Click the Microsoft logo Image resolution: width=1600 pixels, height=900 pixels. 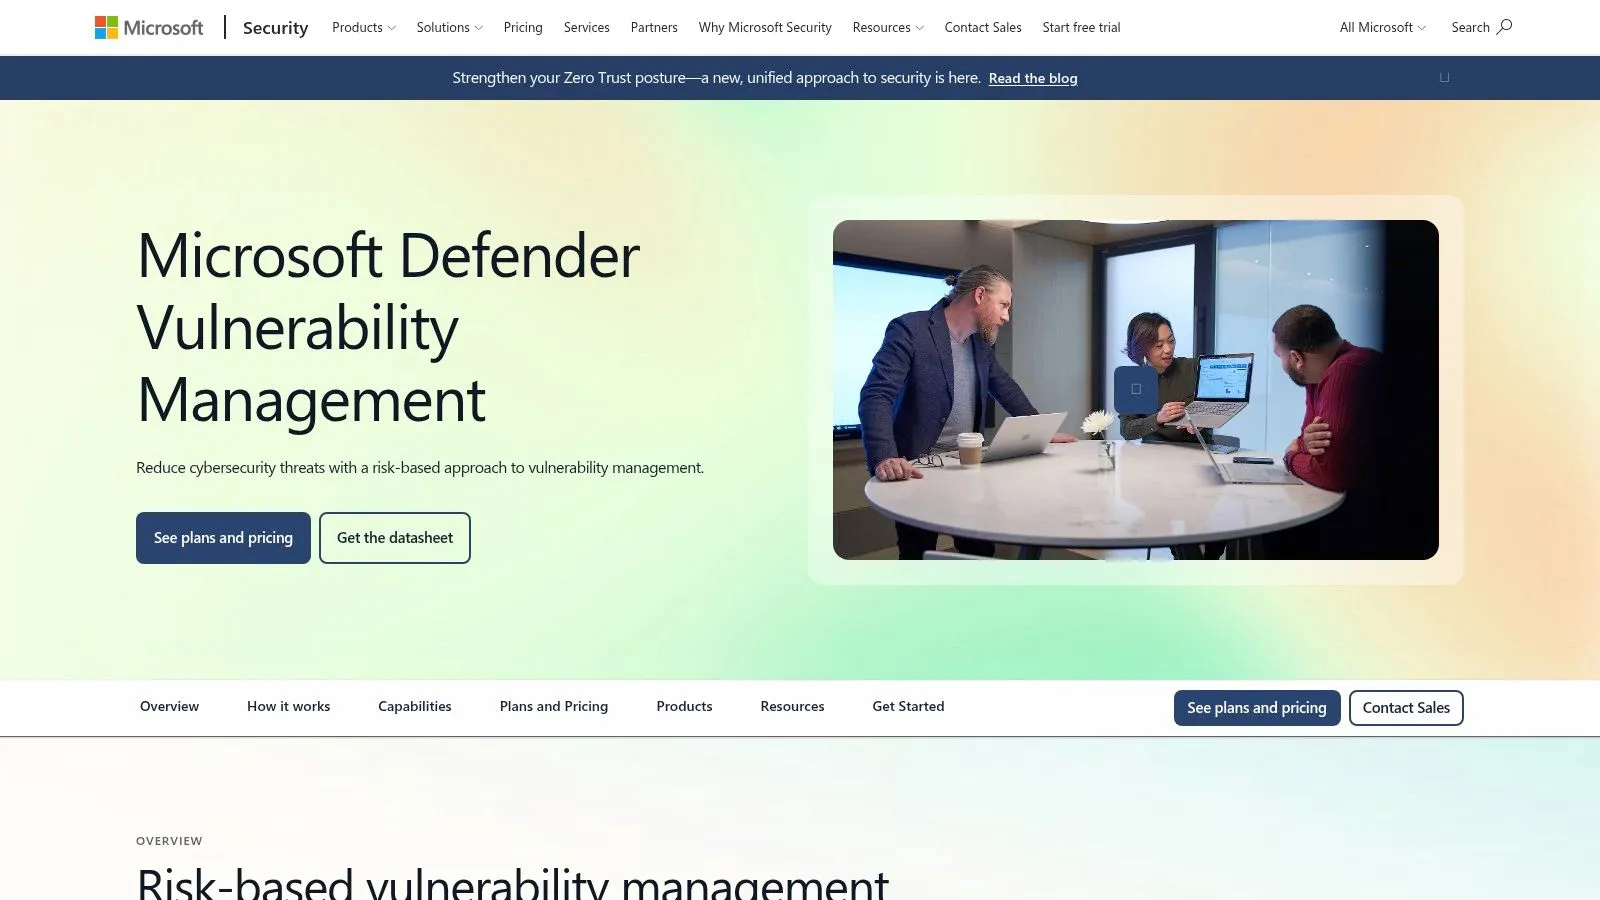pos(149,27)
